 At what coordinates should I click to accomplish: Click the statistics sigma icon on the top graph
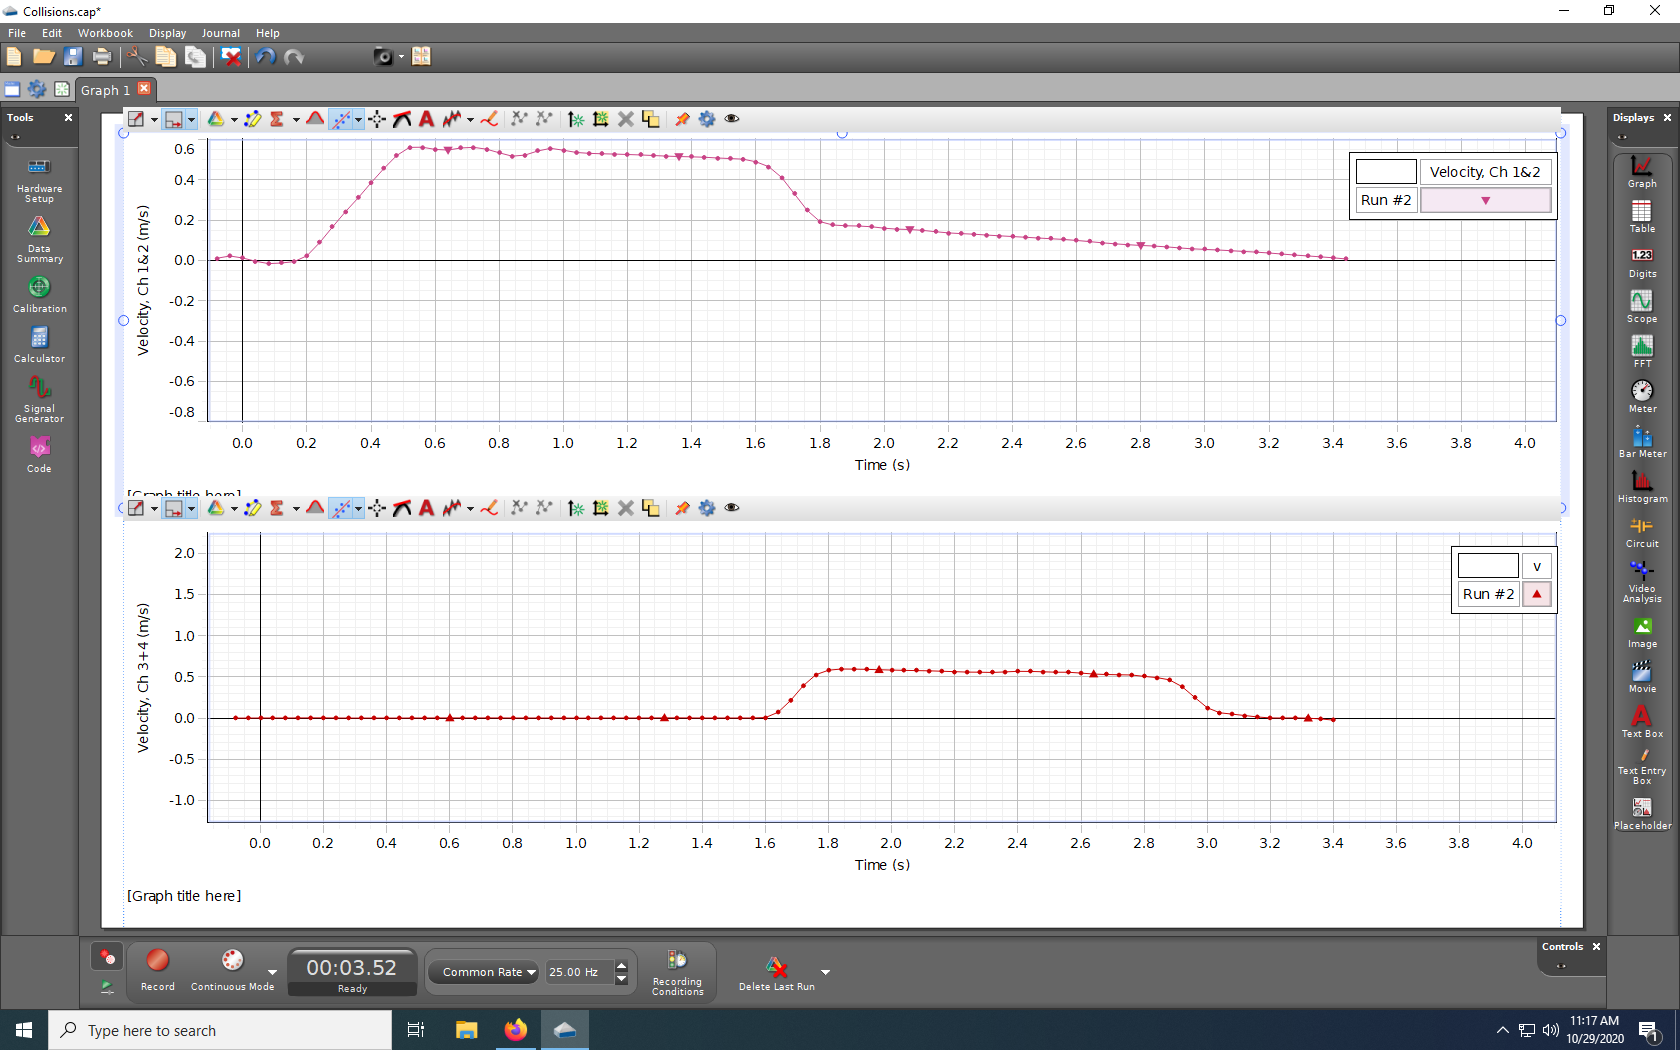[277, 119]
